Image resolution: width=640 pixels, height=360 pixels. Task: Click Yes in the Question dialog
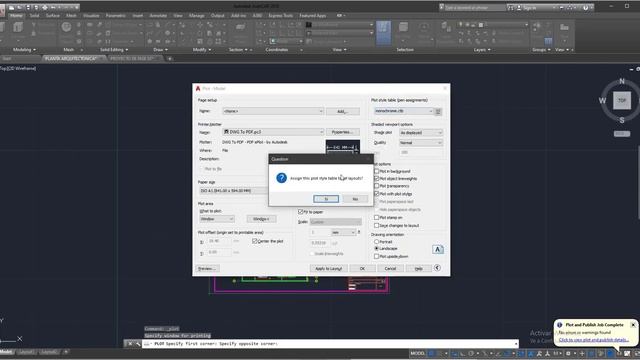click(x=326, y=199)
